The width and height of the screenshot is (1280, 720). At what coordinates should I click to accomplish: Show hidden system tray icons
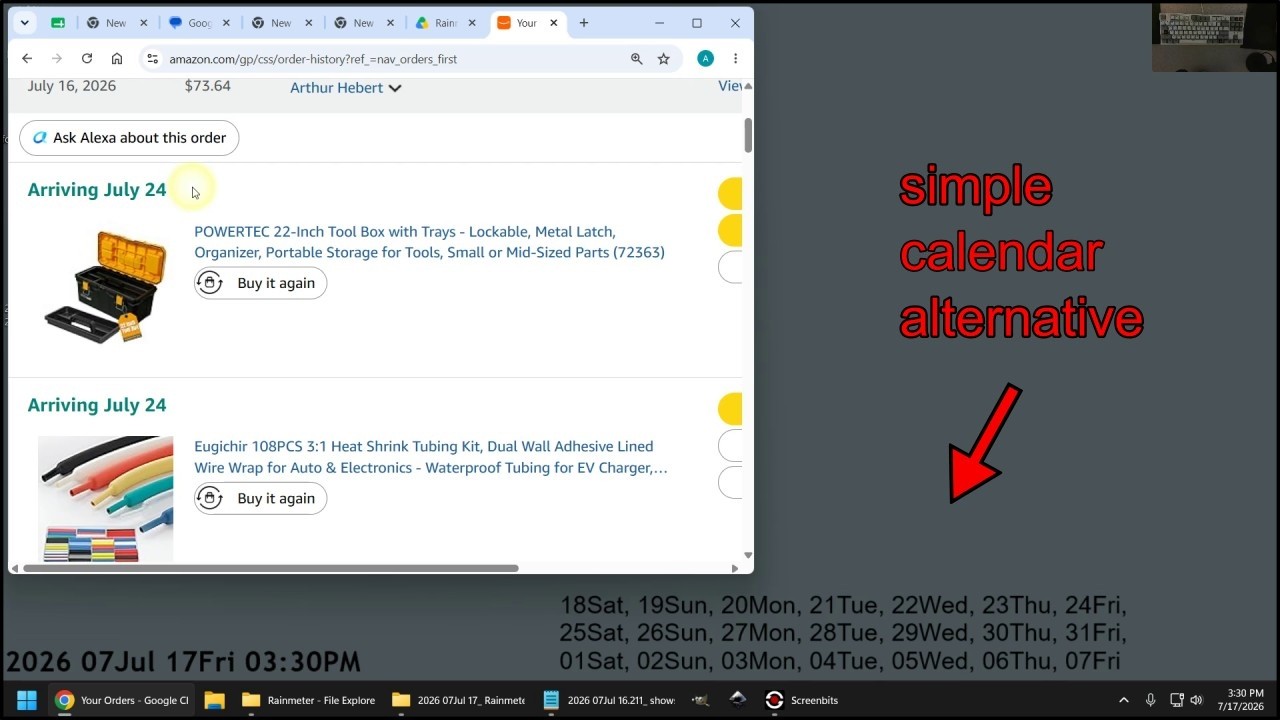click(x=1124, y=700)
